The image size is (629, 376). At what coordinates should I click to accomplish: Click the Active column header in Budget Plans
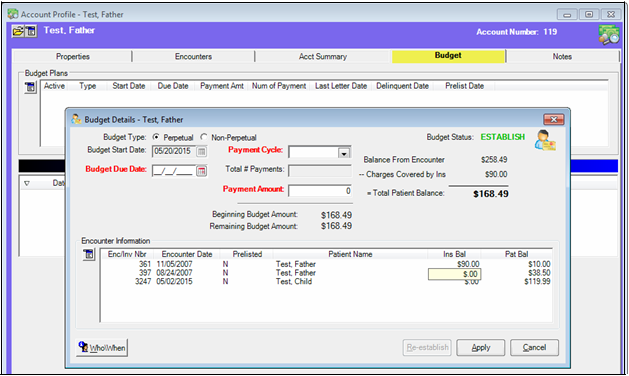coord(54,86)
